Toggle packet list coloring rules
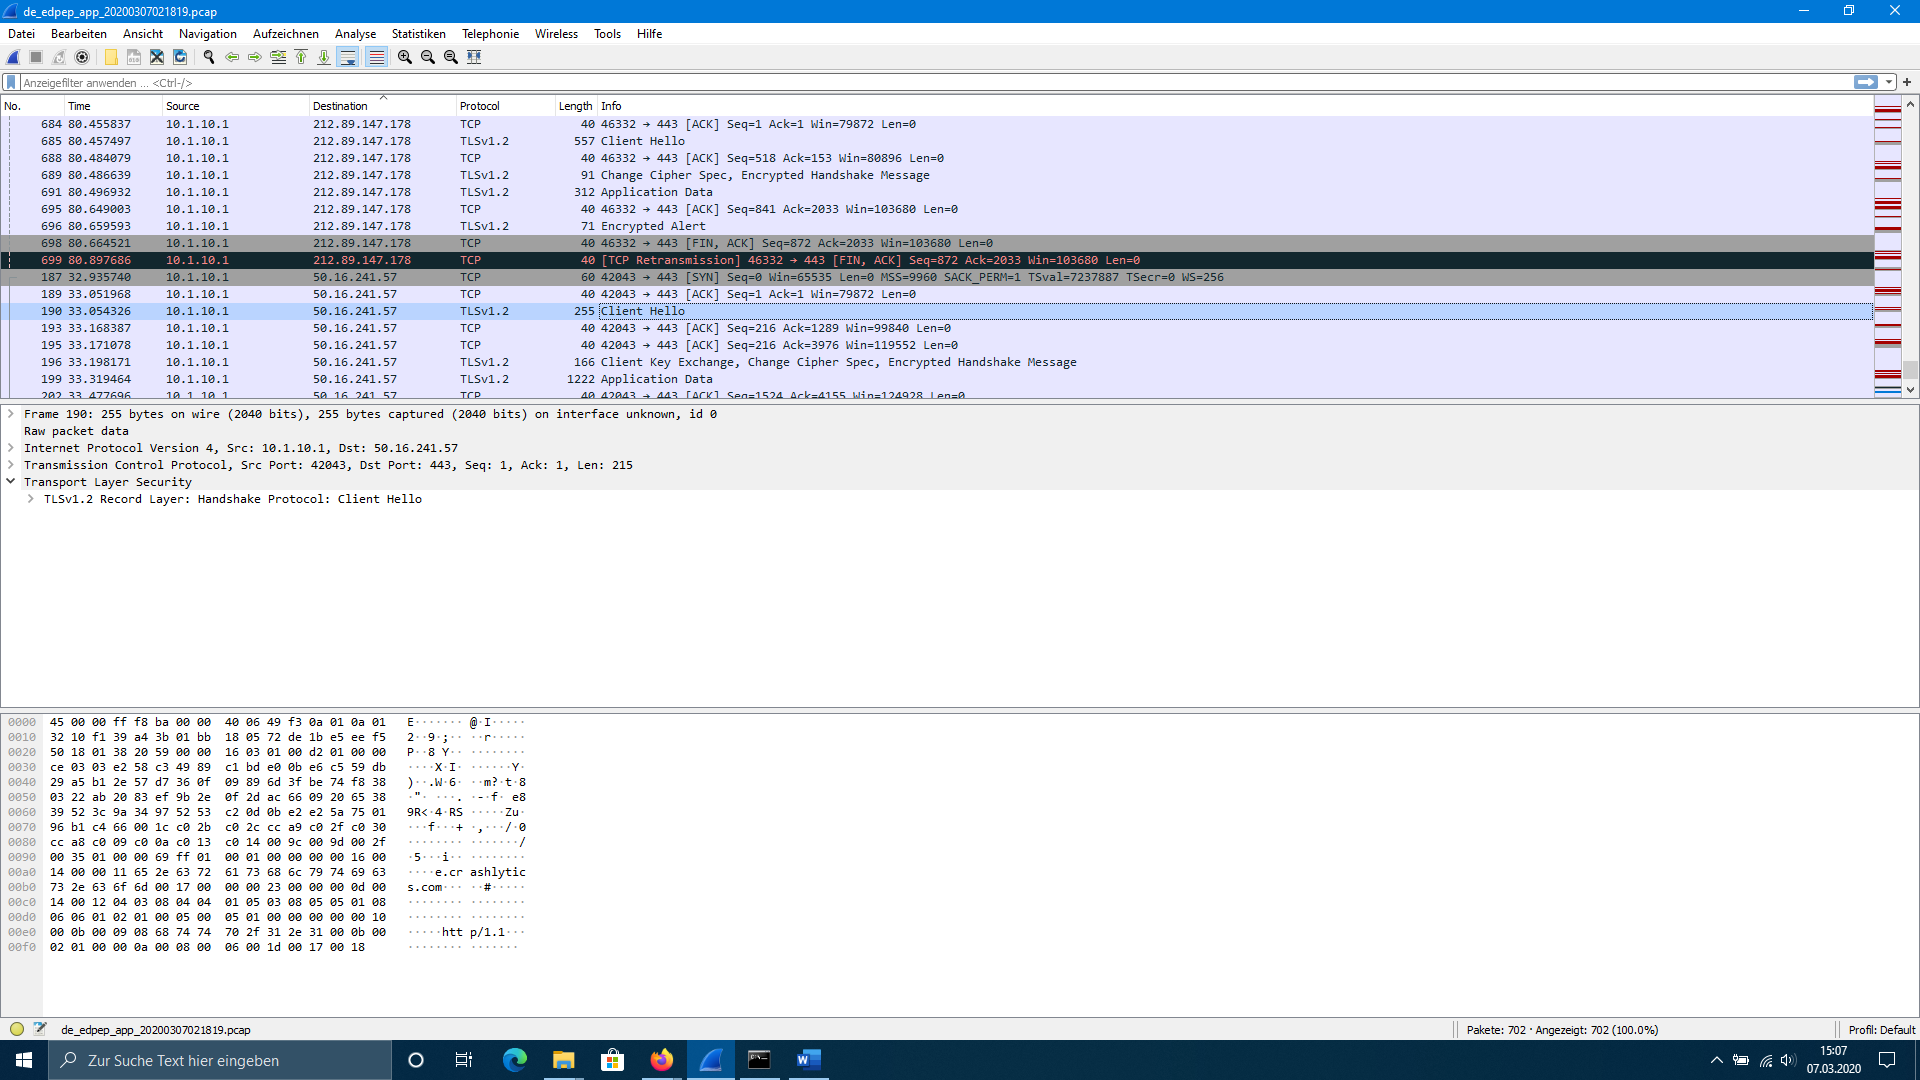1920x1080 pixels. (376, 57)
